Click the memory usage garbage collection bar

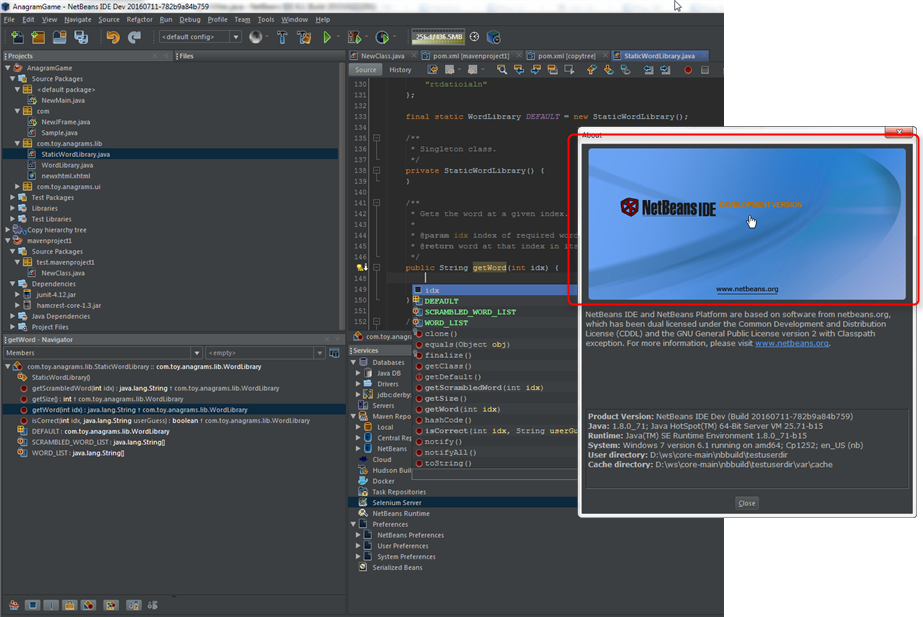(437, 37)
